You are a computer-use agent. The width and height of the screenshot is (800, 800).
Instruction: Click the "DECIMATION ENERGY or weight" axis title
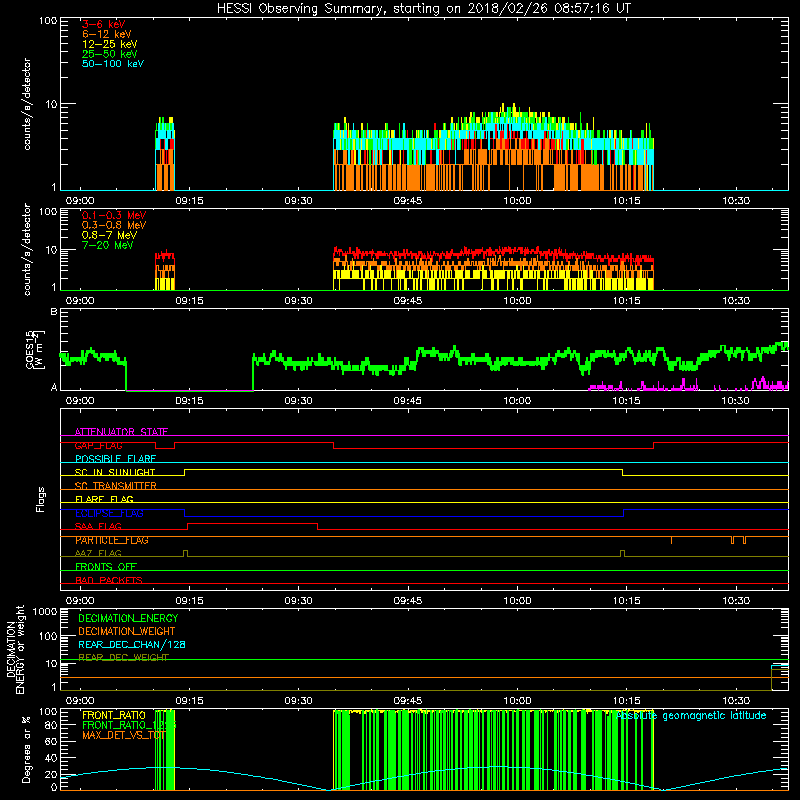(15, 649)
